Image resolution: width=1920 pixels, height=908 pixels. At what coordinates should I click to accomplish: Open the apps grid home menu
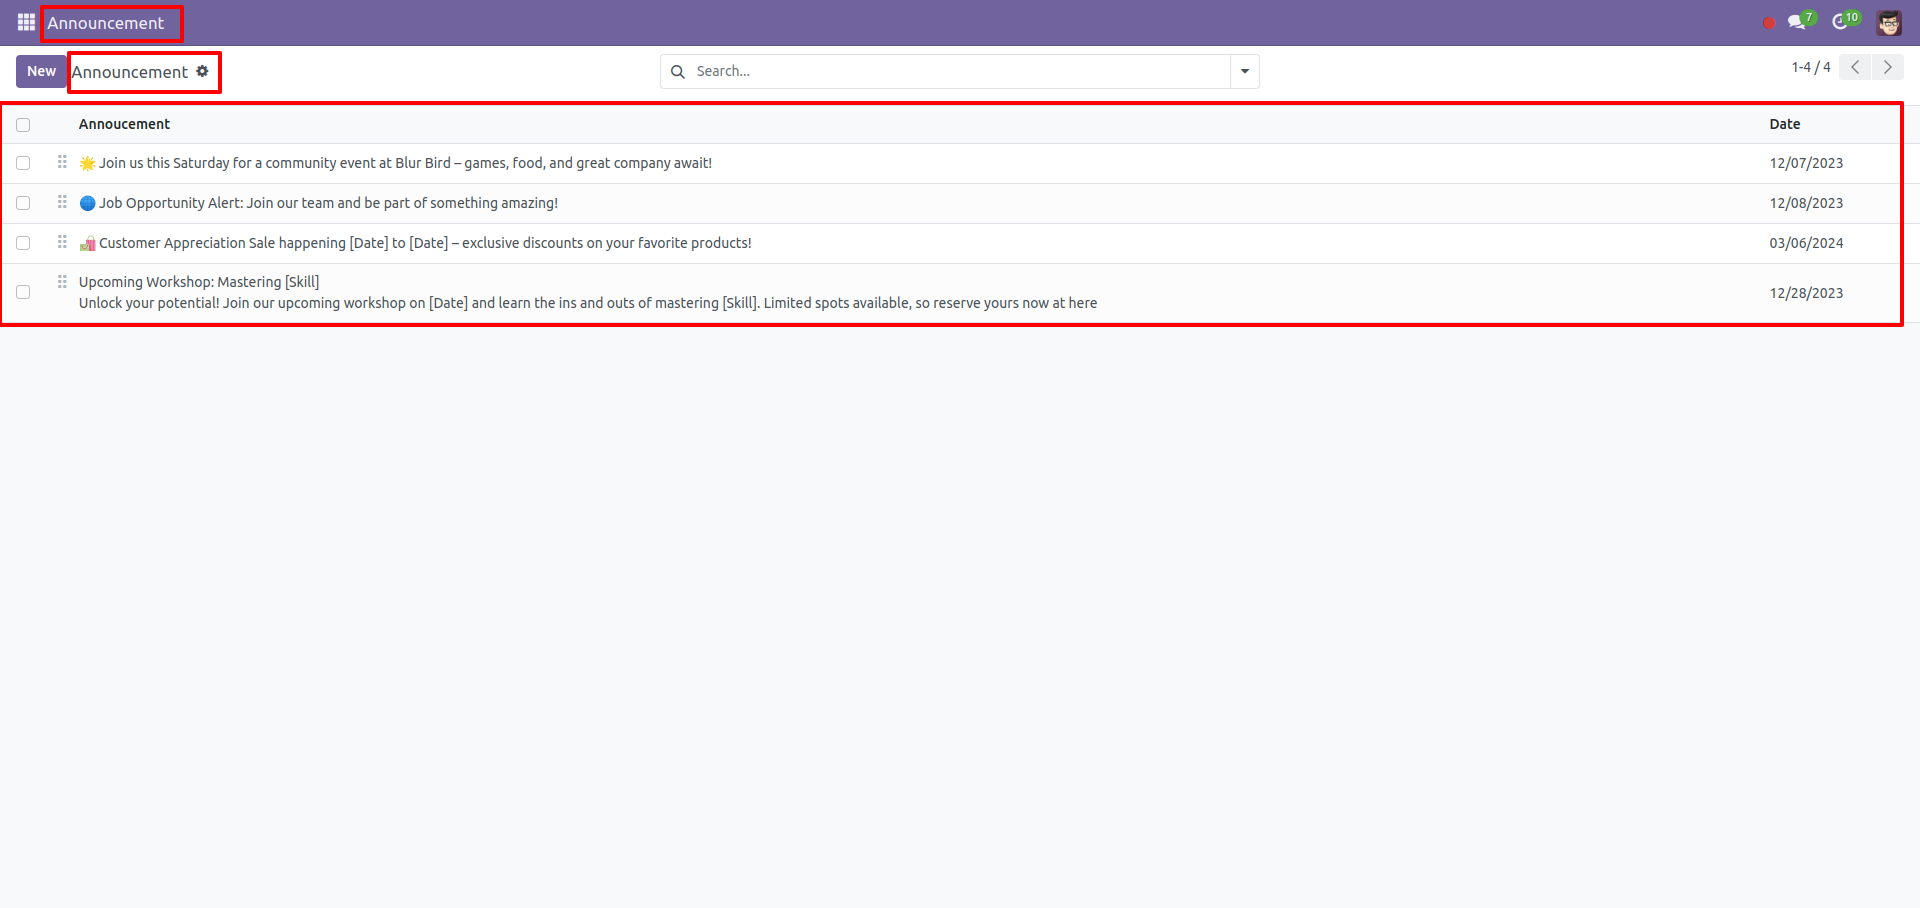[x=26, y=22]
